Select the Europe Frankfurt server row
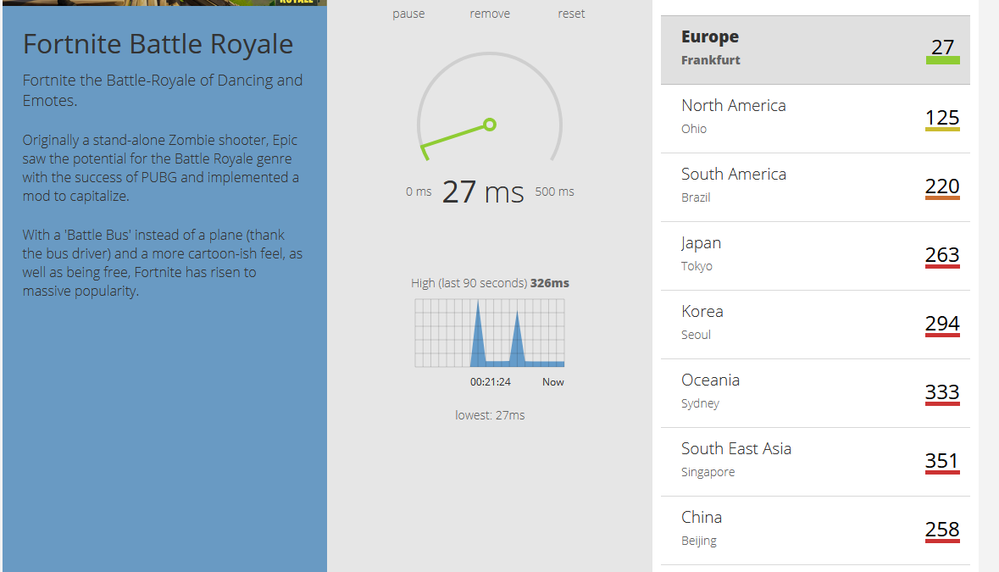The width and height of the screenshot is (999, 572). click(x=814, y=49)
